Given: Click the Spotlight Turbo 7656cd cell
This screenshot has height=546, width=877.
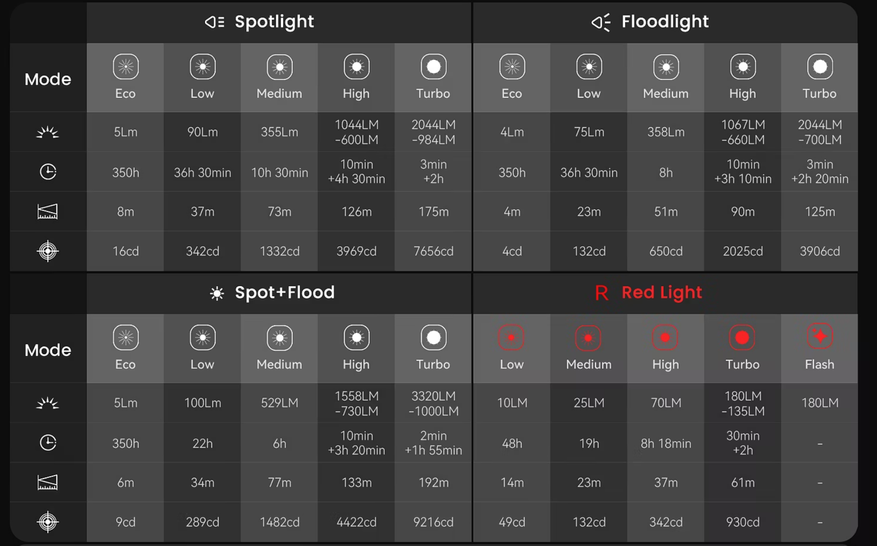Looking at the screenshot, I should 433,251.
